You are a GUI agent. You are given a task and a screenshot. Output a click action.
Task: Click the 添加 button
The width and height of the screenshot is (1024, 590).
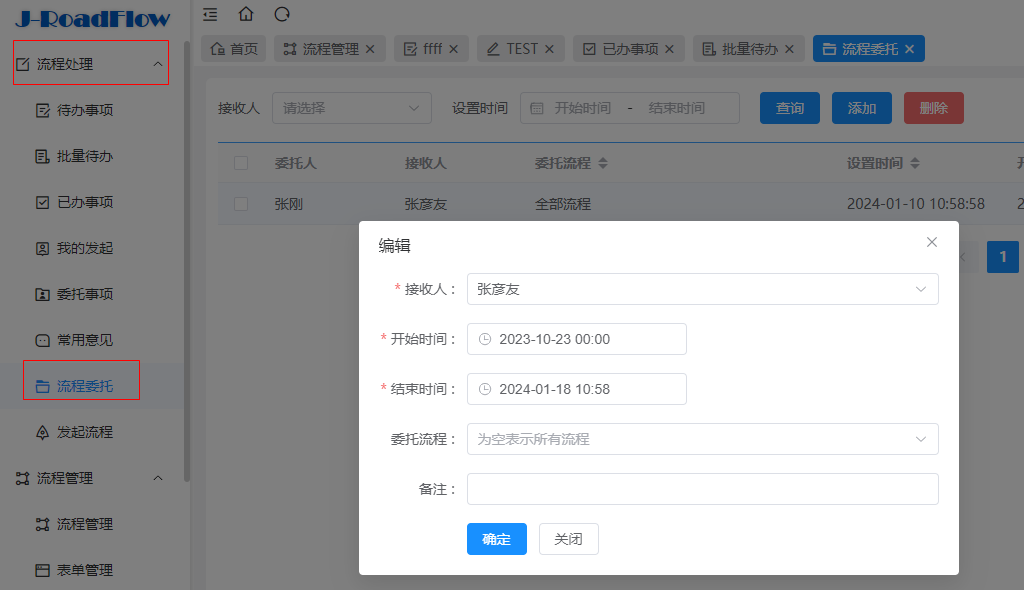[x=861, y=108]
